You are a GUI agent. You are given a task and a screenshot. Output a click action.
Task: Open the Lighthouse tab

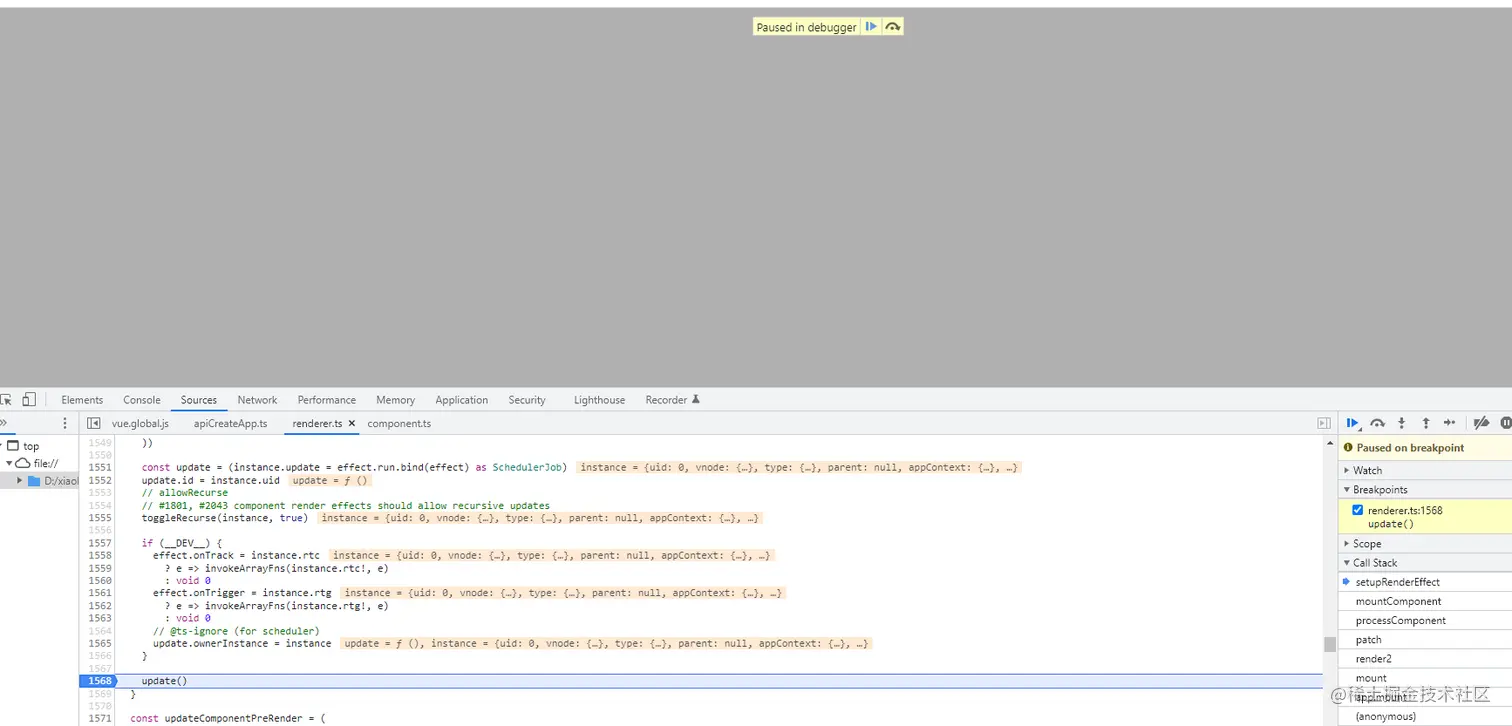599,400
